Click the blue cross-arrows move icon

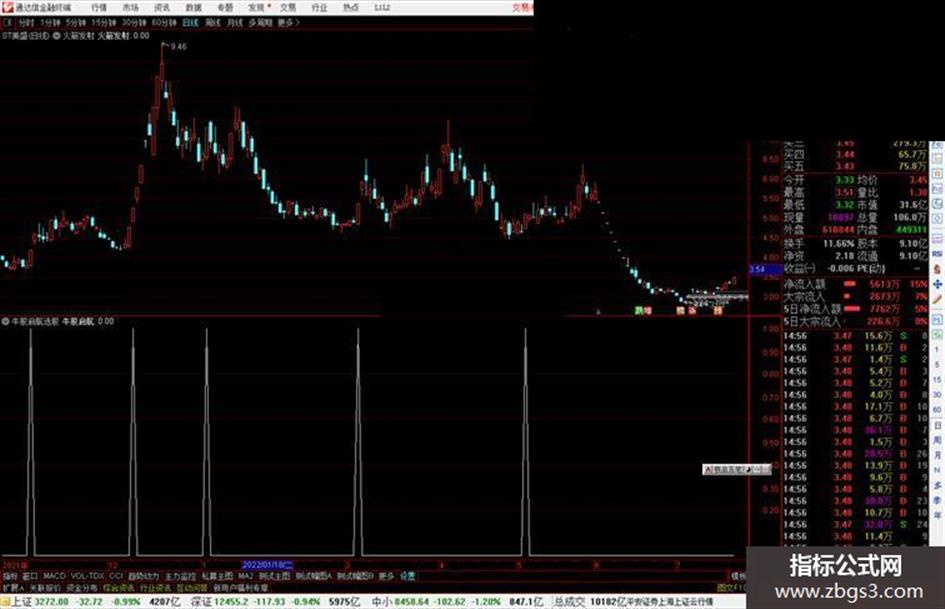937,283
